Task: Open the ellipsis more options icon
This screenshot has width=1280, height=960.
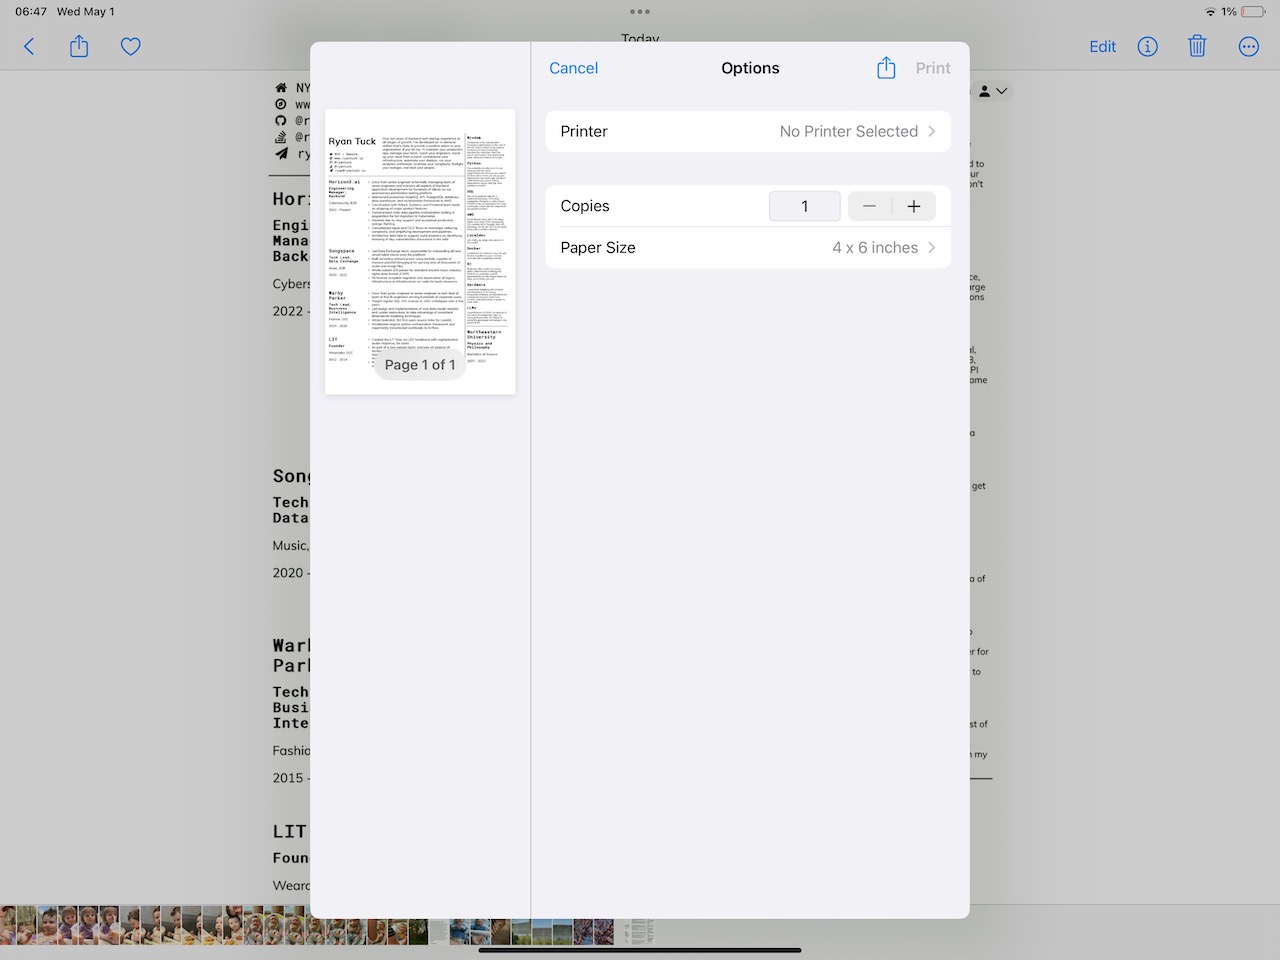Action: coord(1248,47)
